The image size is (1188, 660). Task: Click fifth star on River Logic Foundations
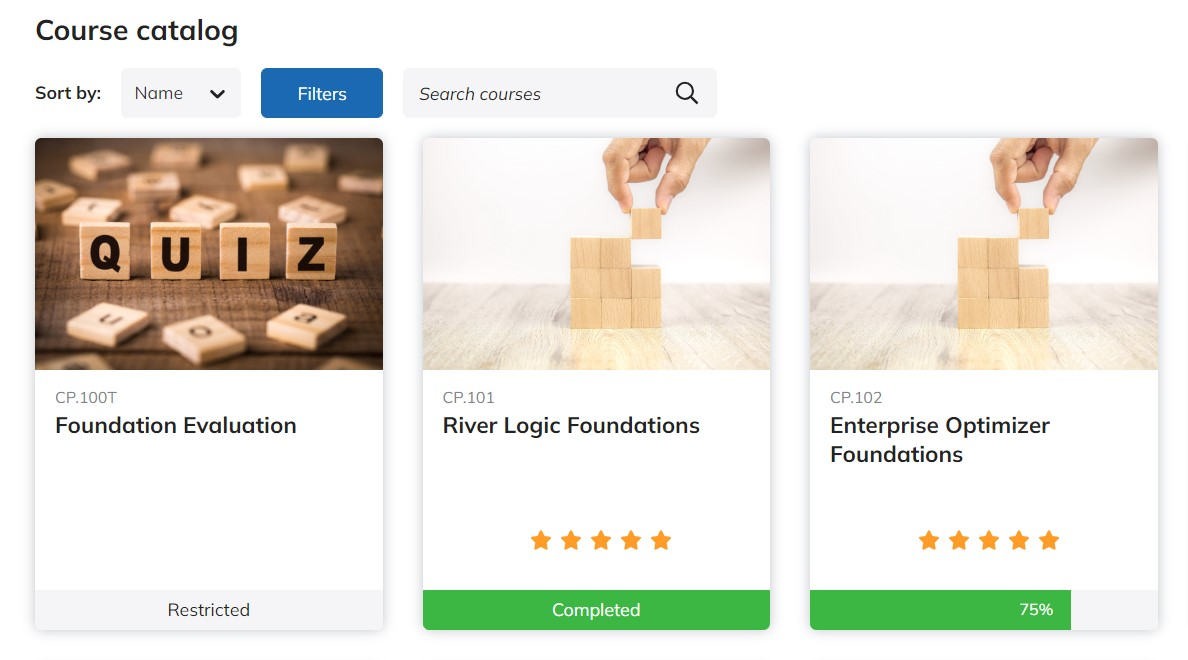(x=661, y=541)
